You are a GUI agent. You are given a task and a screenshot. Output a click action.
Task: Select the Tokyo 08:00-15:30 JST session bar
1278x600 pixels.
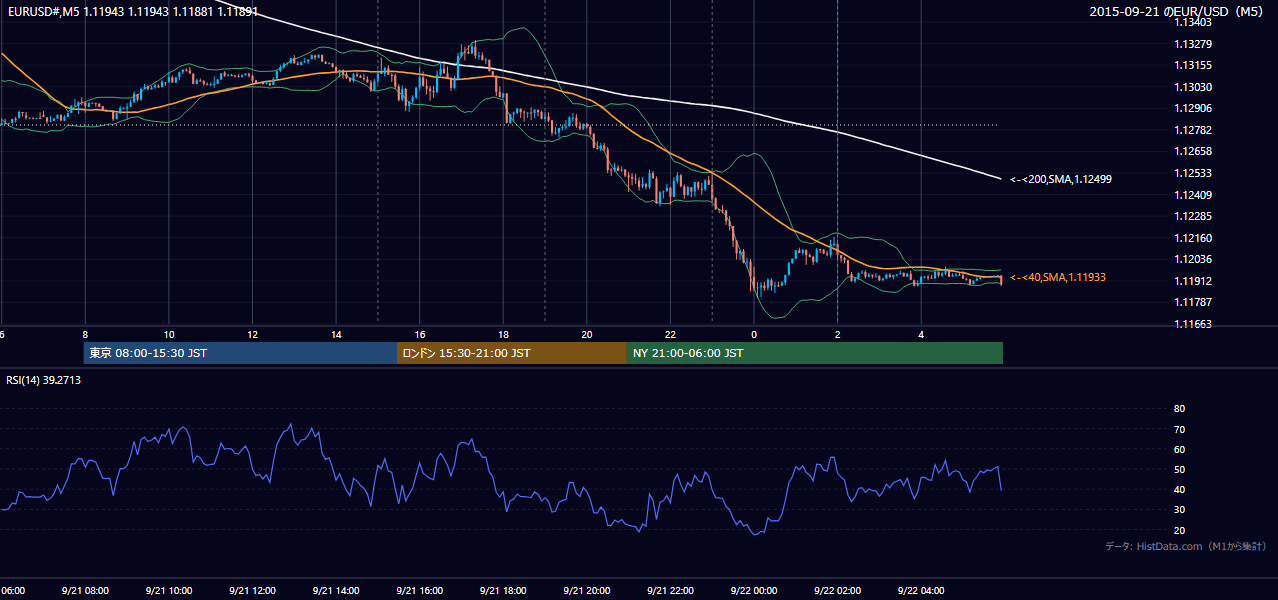click(240, 353)
